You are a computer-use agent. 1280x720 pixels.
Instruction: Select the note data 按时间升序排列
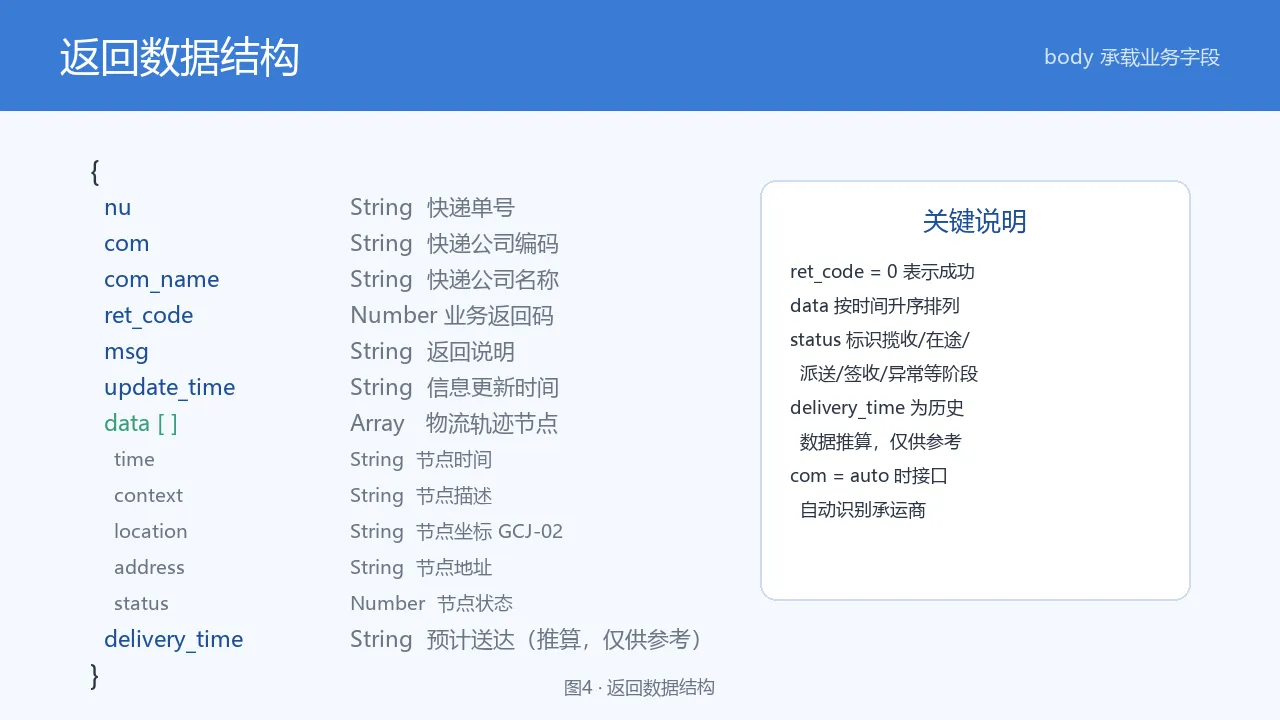pos(875,306)
